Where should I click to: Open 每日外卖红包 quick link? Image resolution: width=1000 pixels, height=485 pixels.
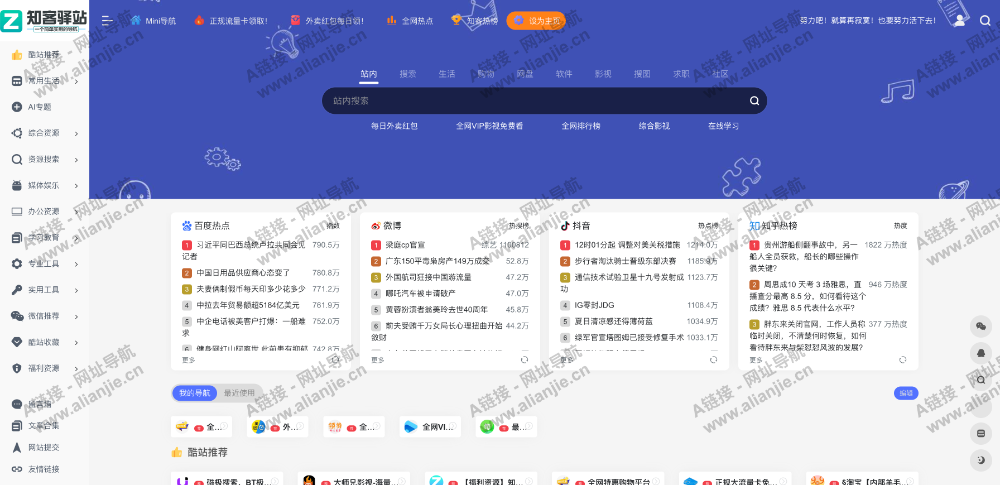point(394,126)
